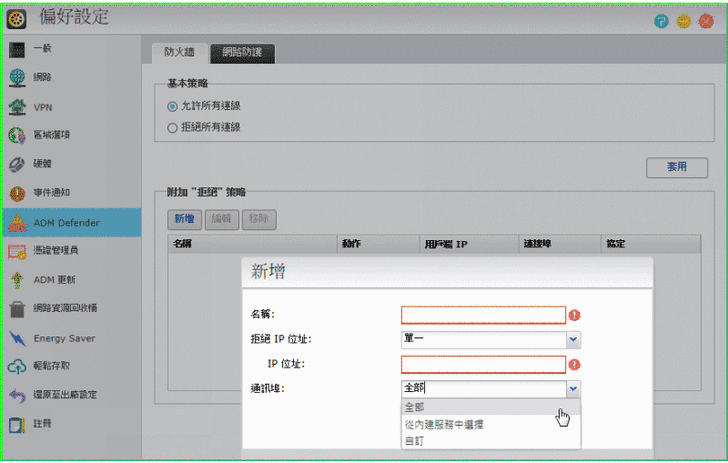Open the Certificate Manager (憑證管理員) icon
The width and height of the screenshot is (728, 463).
click(x=17, y=251)
